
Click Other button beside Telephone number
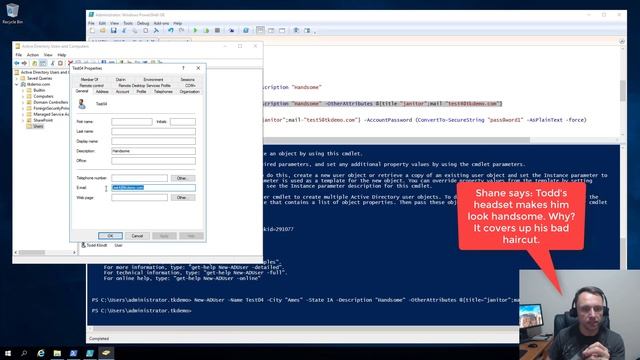pos(182,178)
